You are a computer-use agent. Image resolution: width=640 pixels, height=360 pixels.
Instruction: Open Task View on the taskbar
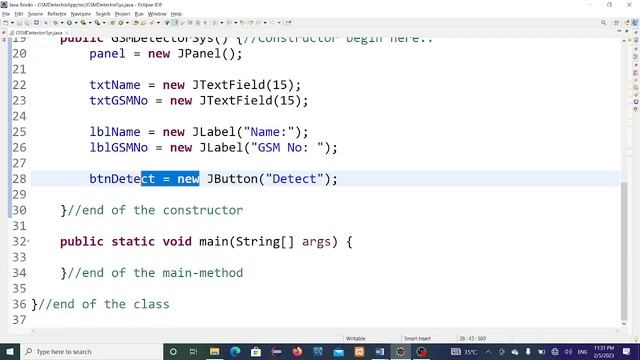click(x=193, y=351)
